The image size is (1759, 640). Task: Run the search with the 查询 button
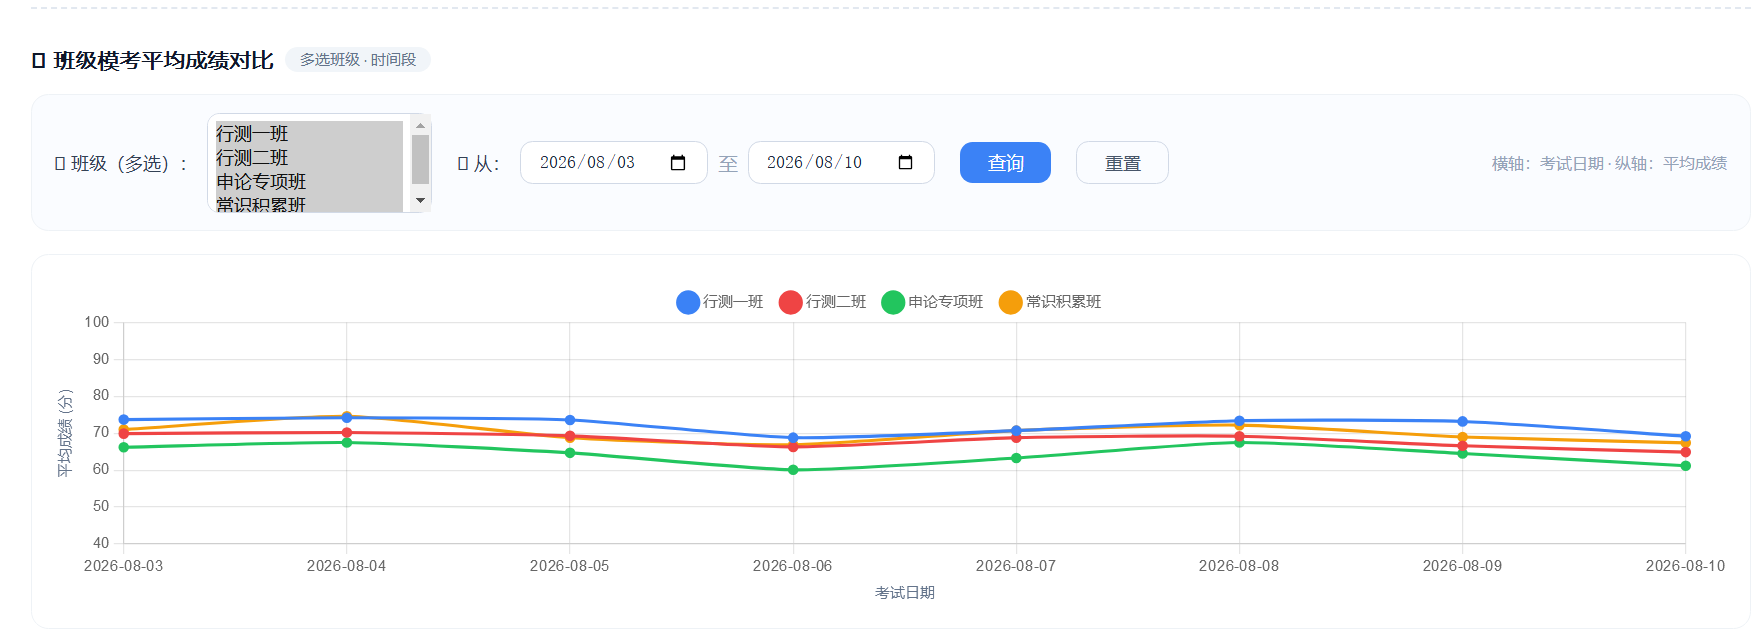tap(1005, 163)
